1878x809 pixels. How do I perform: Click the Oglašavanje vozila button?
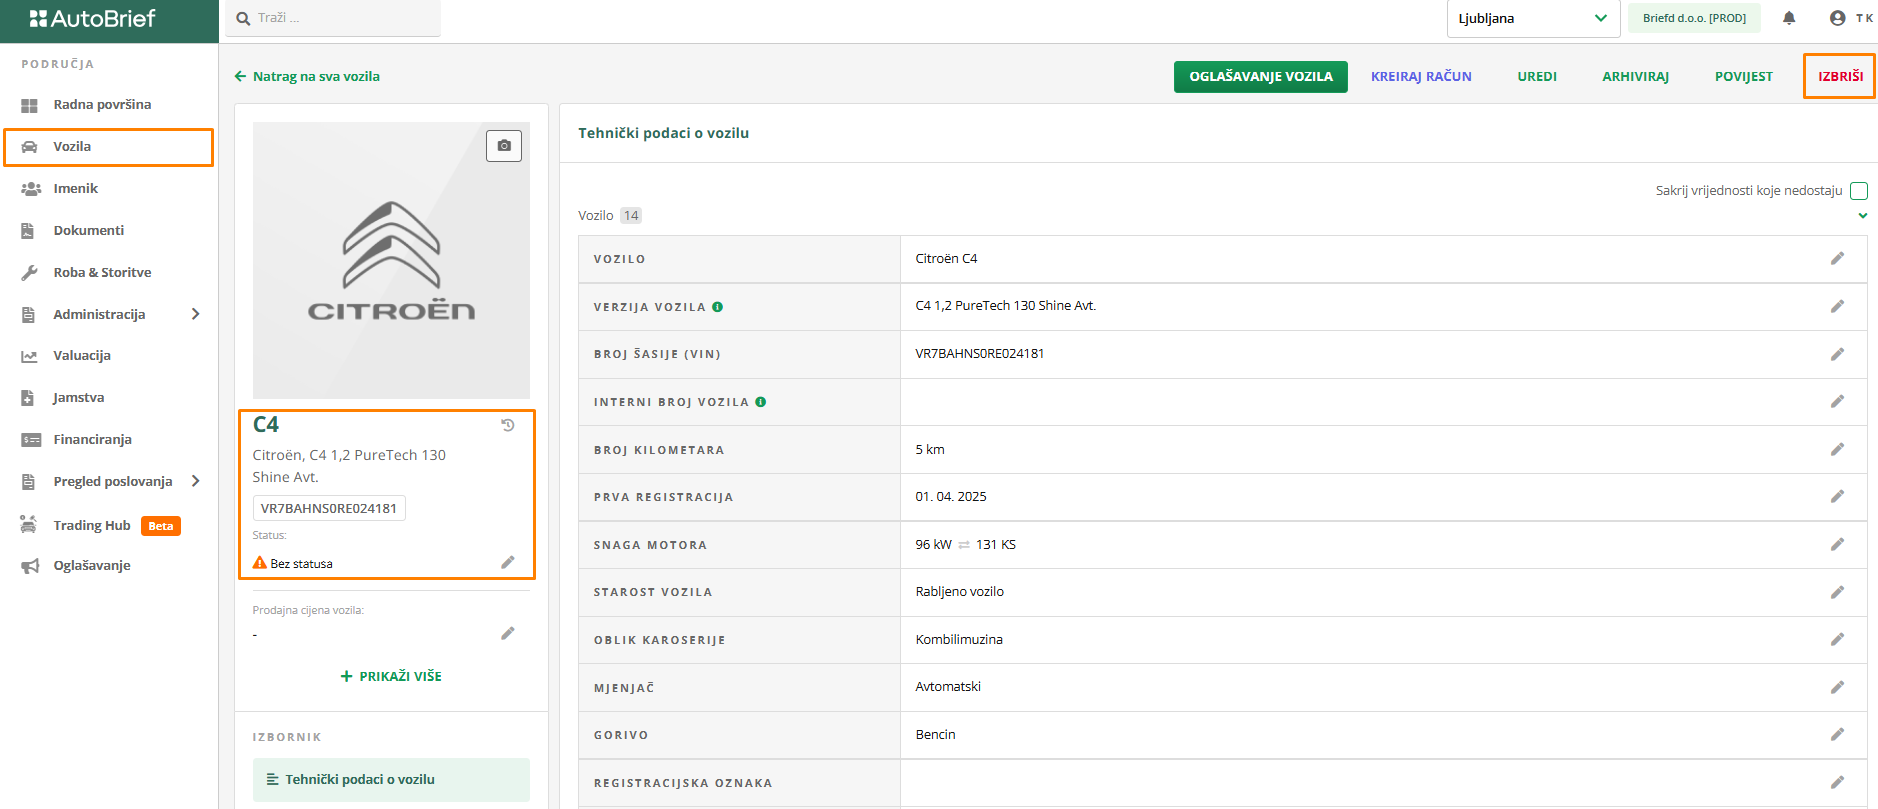(x=1260, y=76)
